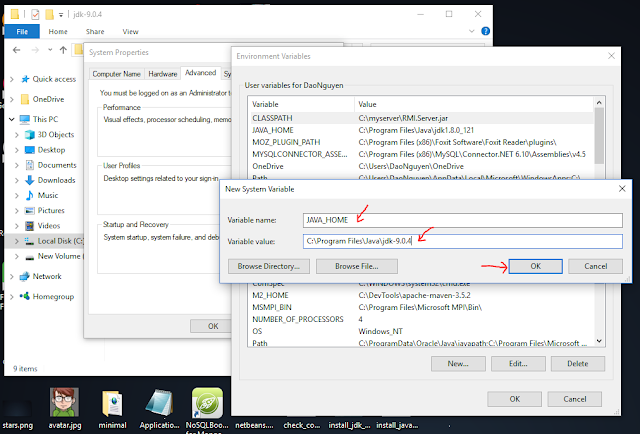
Task: Click the Browse File button
Action: tap(356, 266)
